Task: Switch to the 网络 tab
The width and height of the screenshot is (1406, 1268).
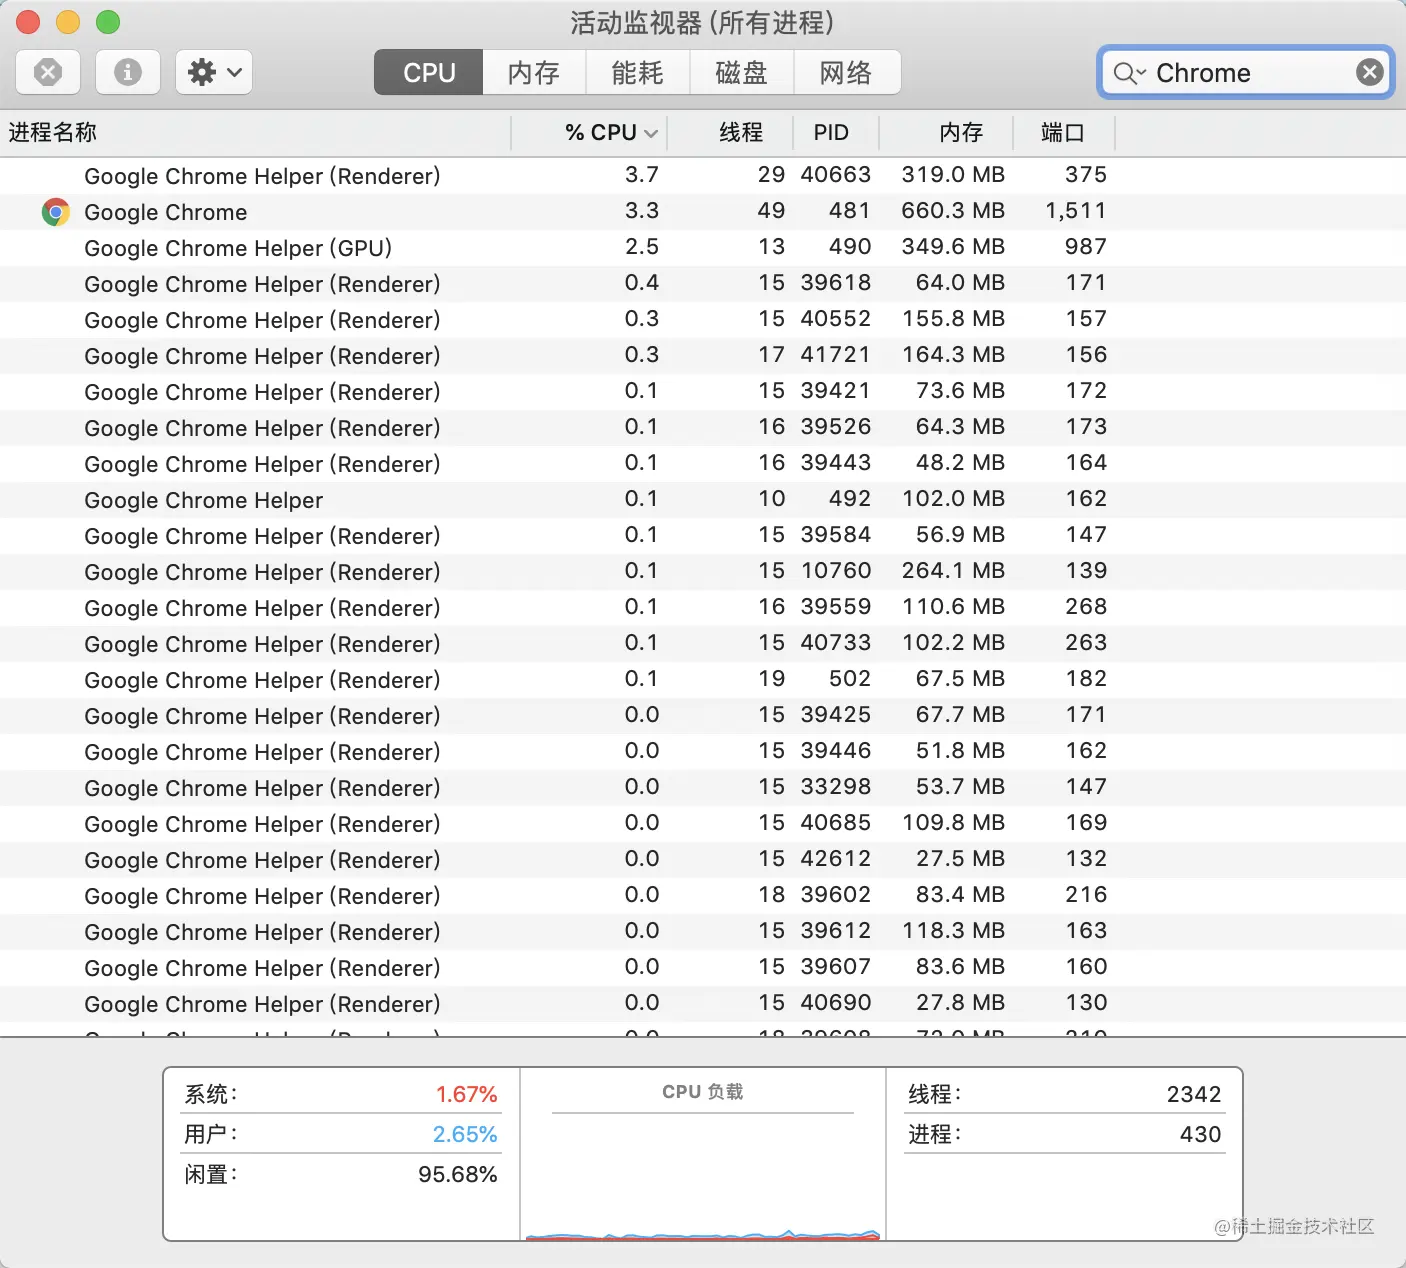Action: click(846, 72)
